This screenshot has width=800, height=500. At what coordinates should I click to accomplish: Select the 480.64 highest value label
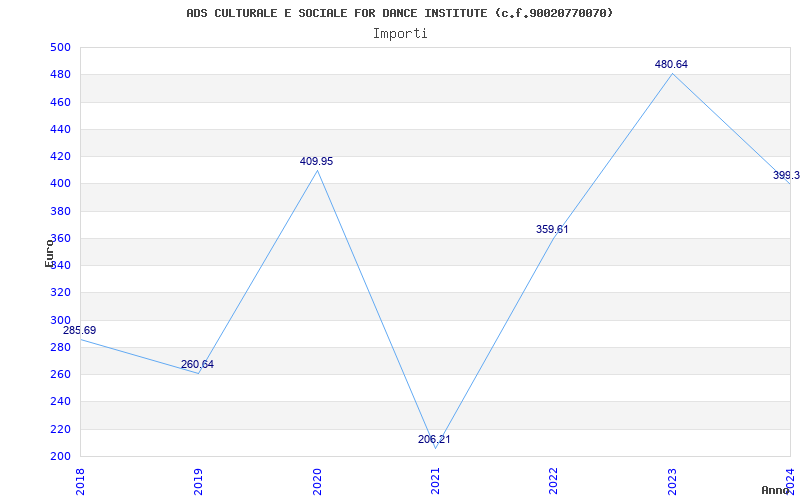pos(671,64)
